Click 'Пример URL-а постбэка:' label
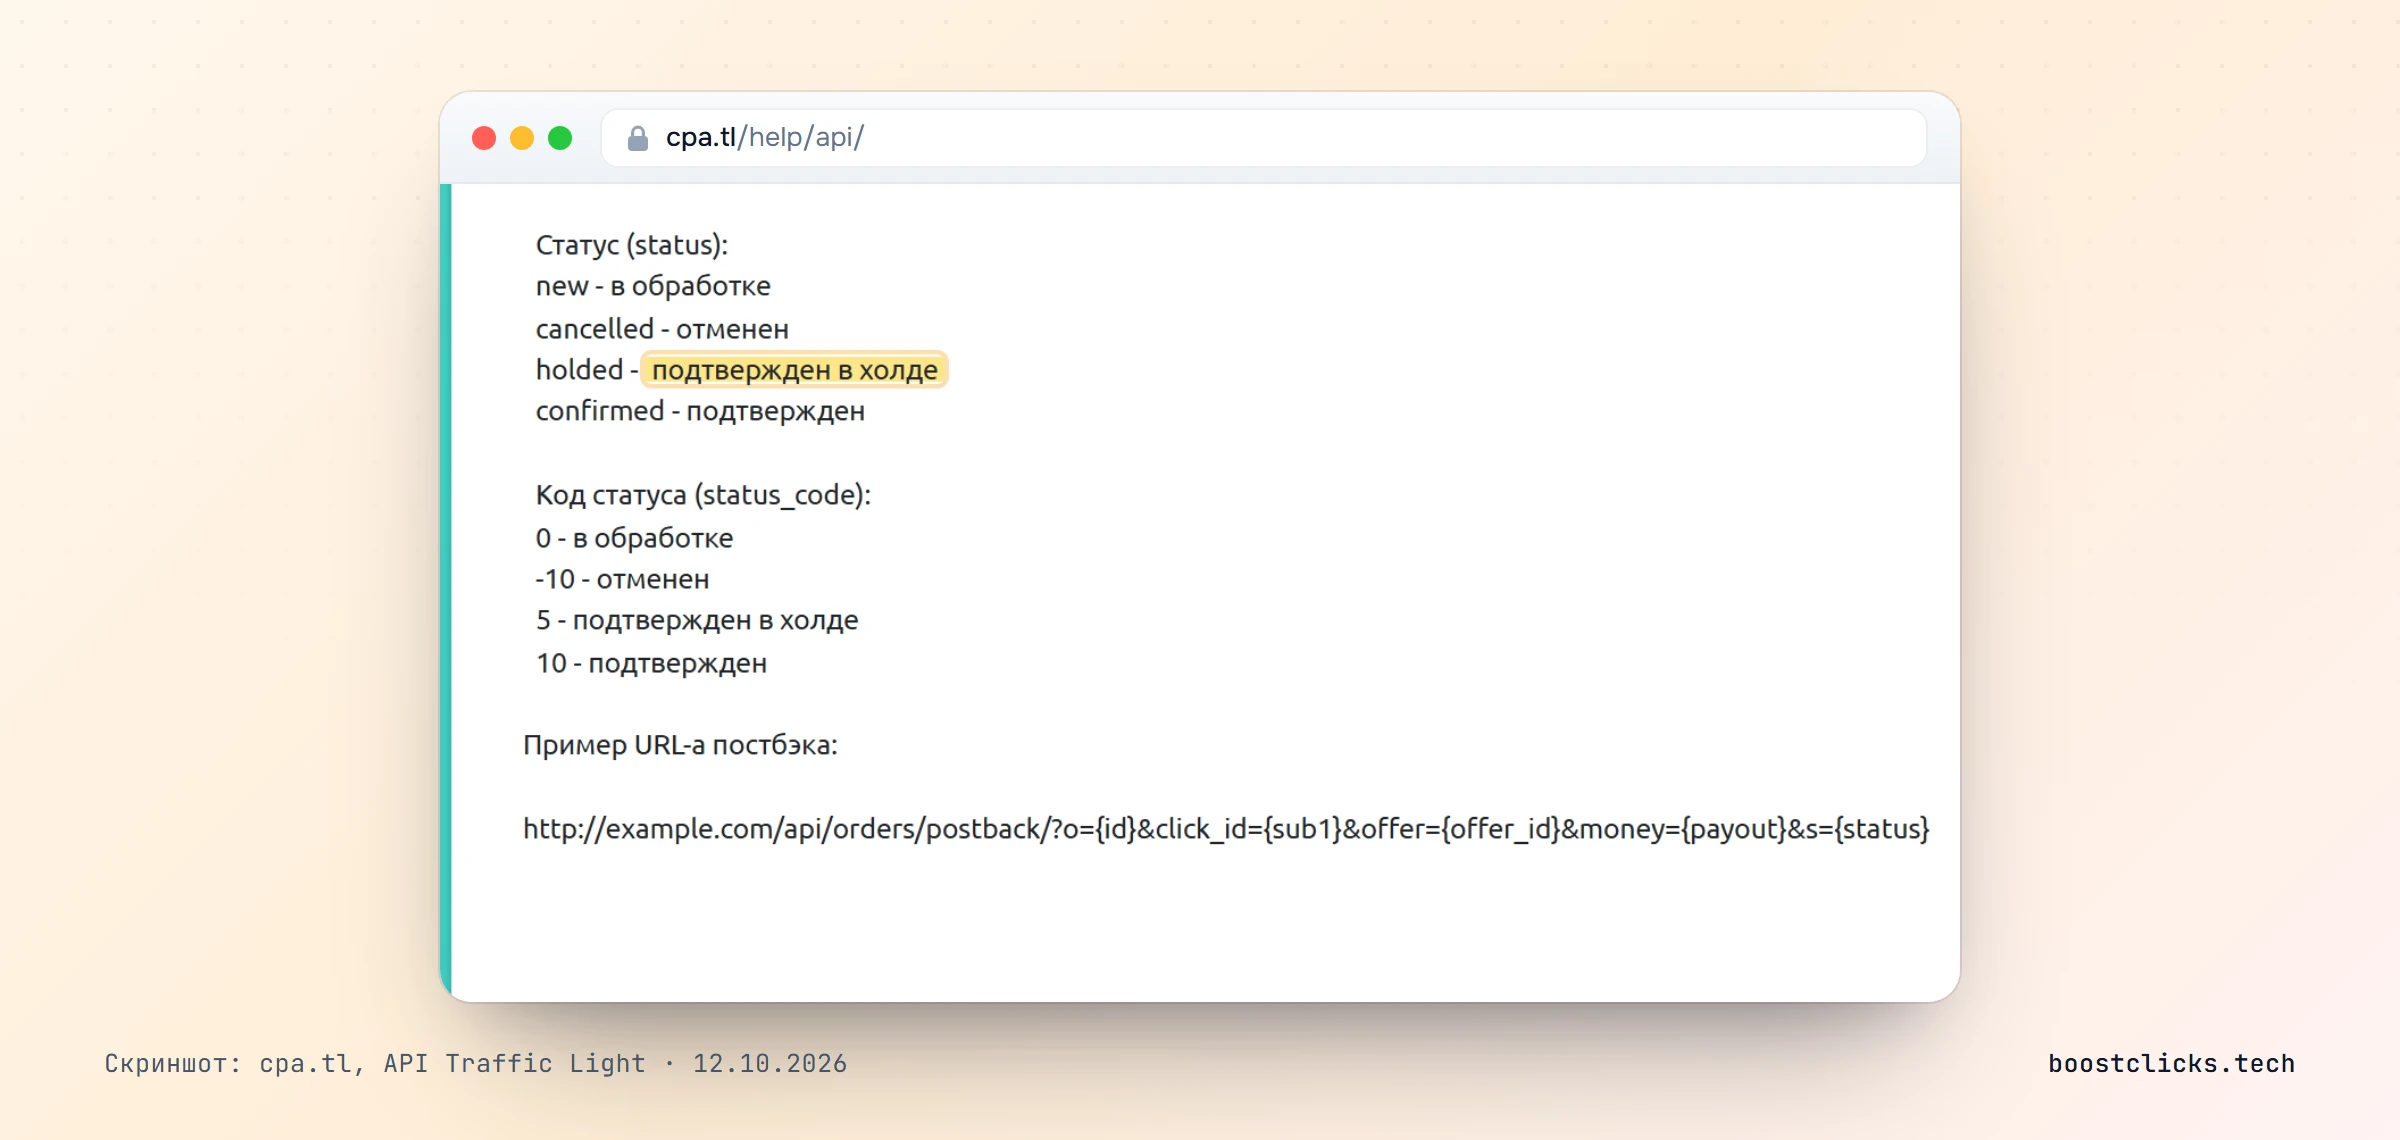2400x1140 pixels. point(680,745)
